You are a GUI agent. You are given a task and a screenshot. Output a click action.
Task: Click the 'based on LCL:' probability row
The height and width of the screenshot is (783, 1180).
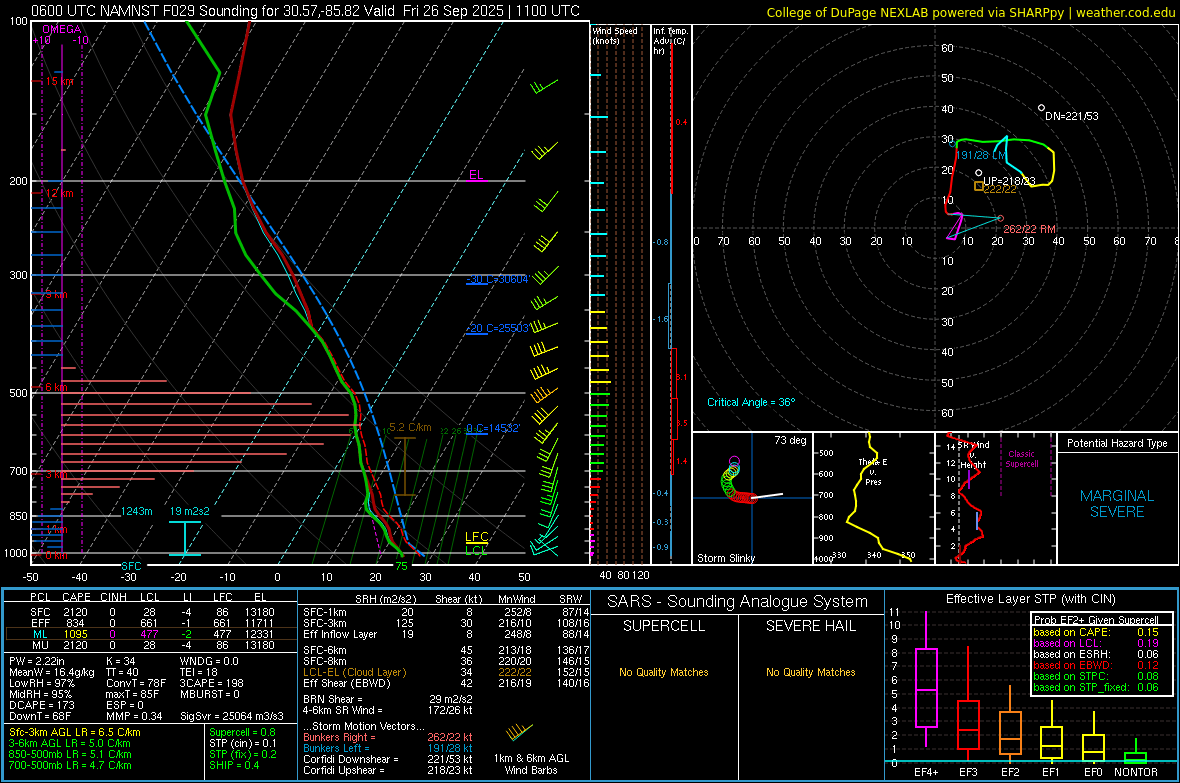click(x=1096, y=643)
